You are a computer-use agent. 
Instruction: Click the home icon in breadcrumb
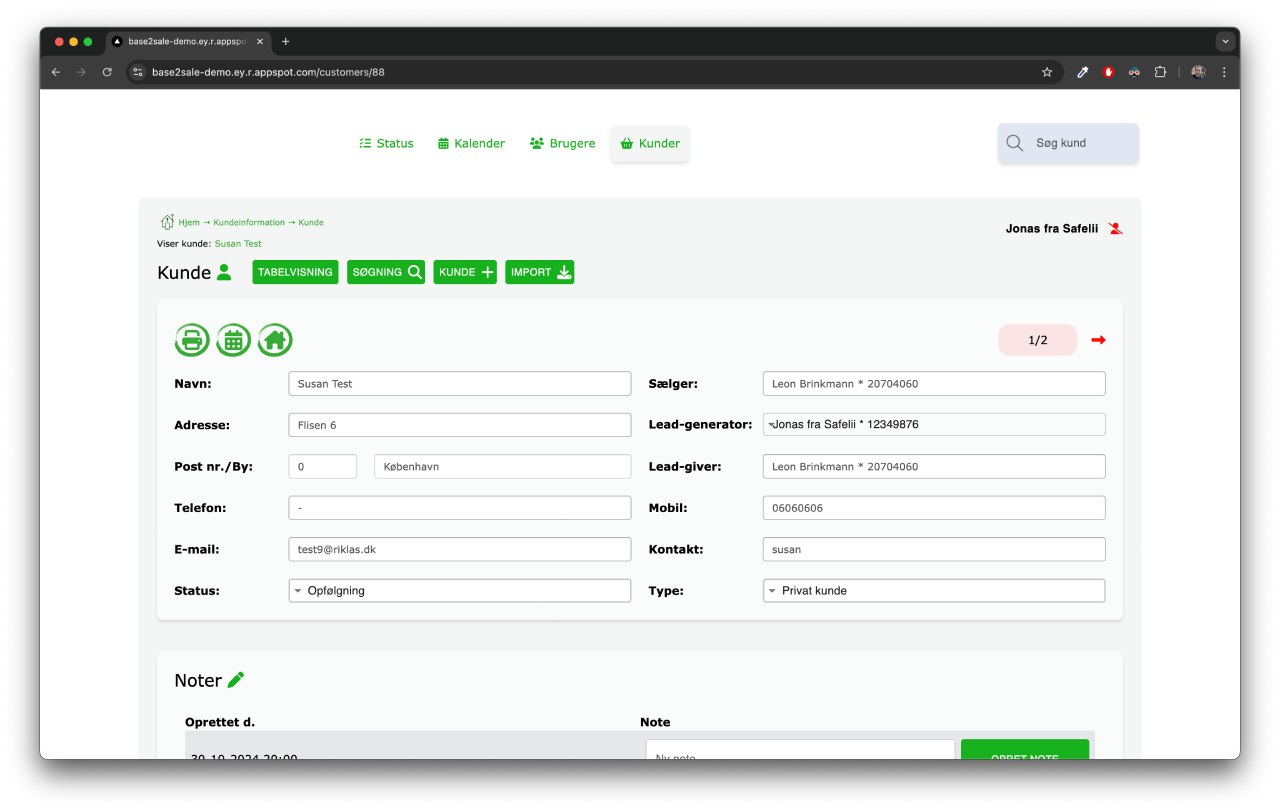(x=167, y=222)
